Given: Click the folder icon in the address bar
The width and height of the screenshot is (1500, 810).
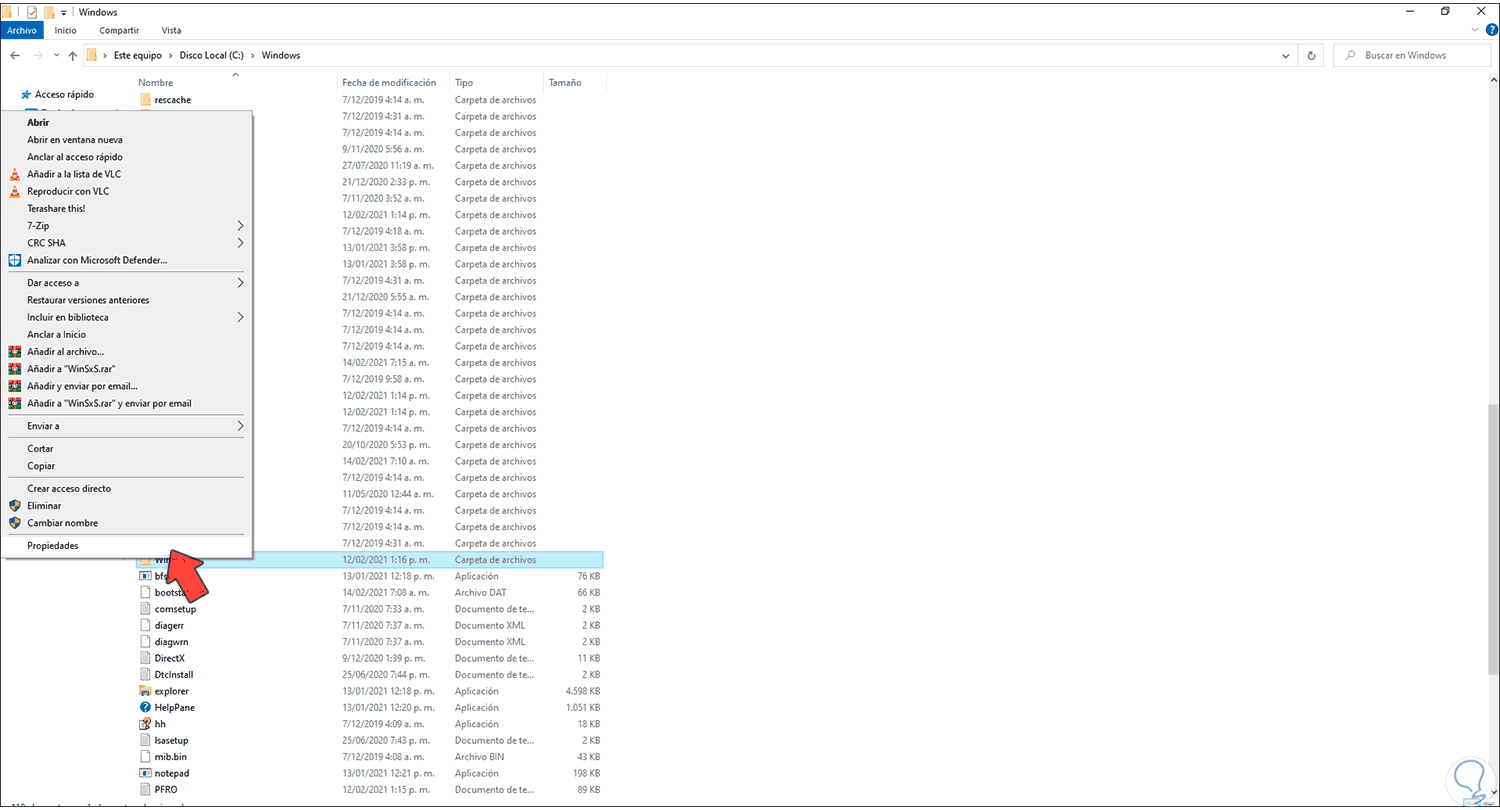Looking at the screenshot, I should click(93, 55).
